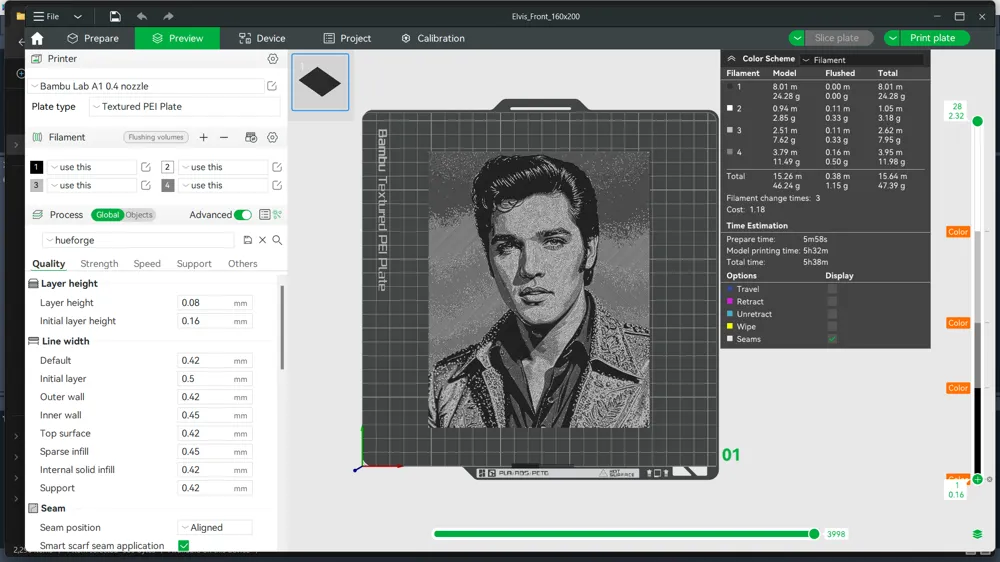Open the Others settings tab

coord(242,263)
